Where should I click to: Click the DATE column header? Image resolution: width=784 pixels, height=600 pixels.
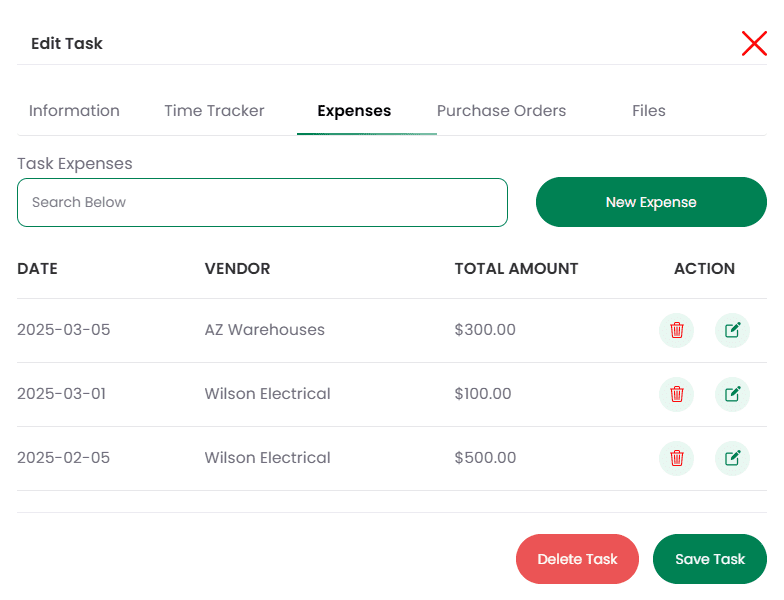click(x=38, y=268)
